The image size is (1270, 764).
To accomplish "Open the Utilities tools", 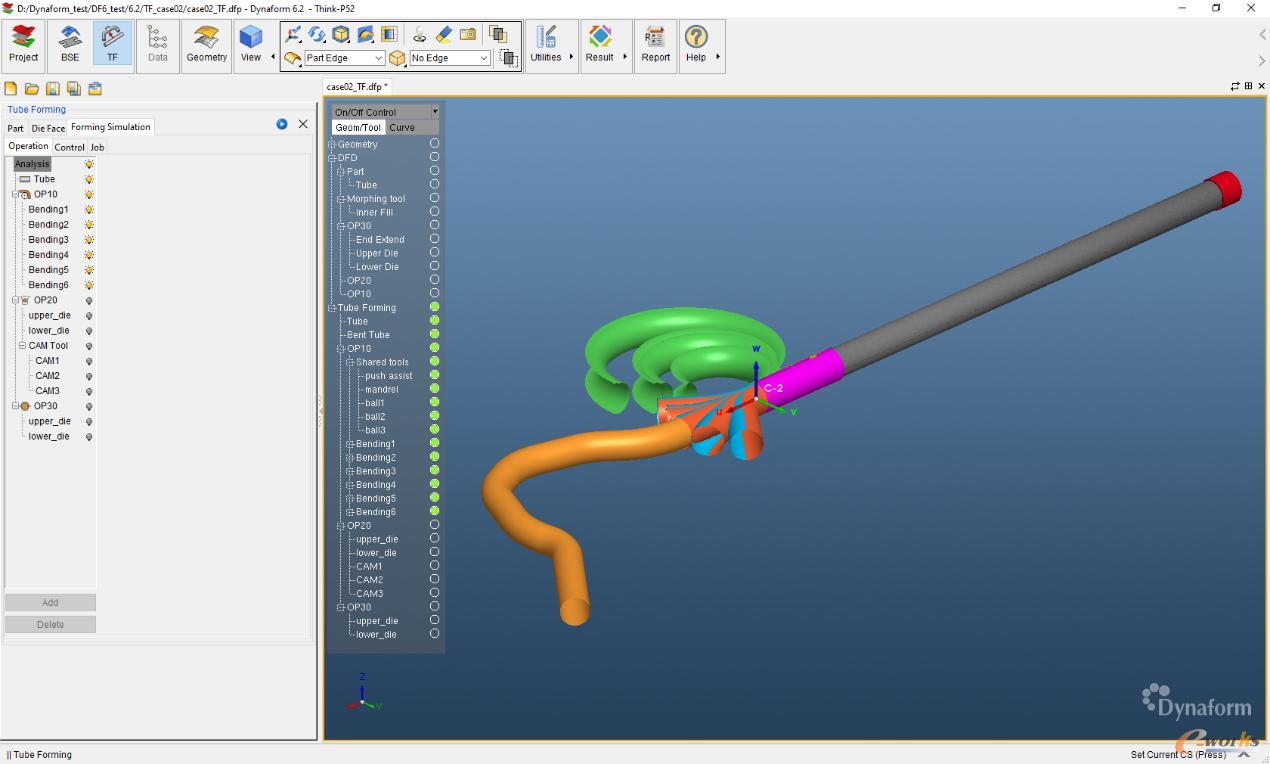I will pos(546,44).
